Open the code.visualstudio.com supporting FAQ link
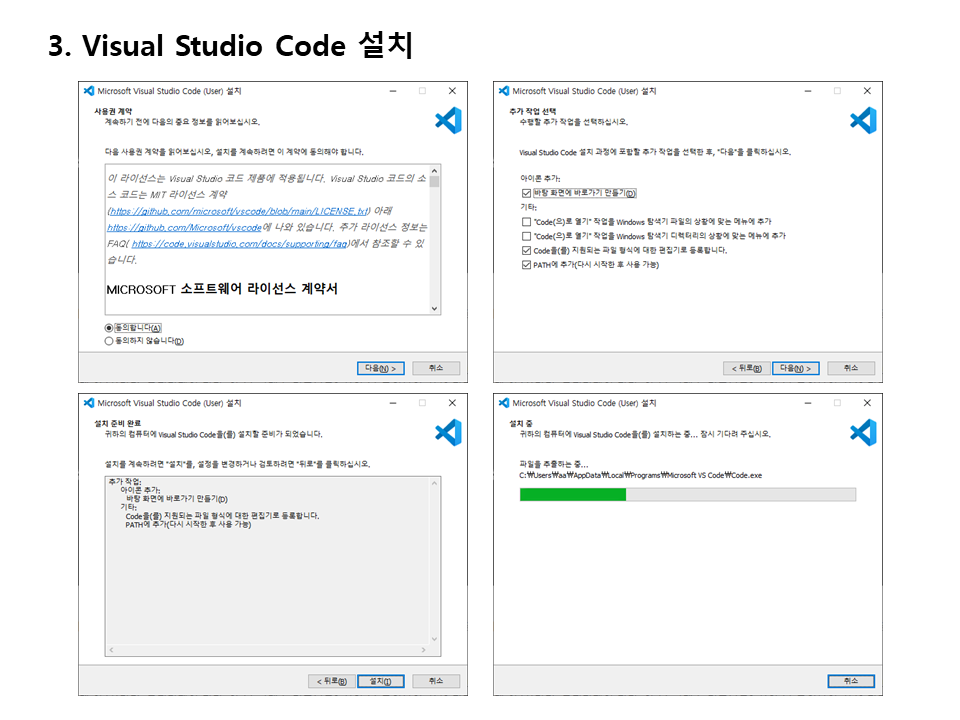960x720 pixels. pos(240,244)
